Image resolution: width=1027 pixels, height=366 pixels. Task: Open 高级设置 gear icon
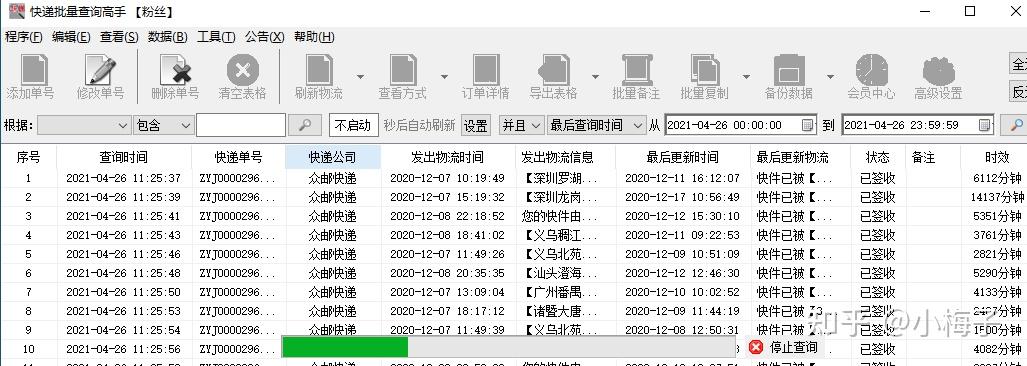click(x=939, y=70)
